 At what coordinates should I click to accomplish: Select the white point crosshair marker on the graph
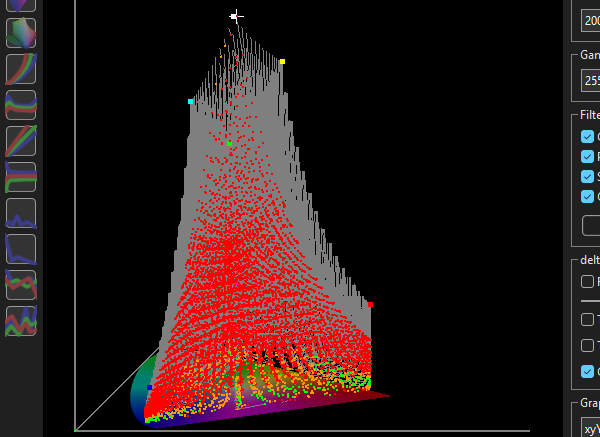point(236,16)
